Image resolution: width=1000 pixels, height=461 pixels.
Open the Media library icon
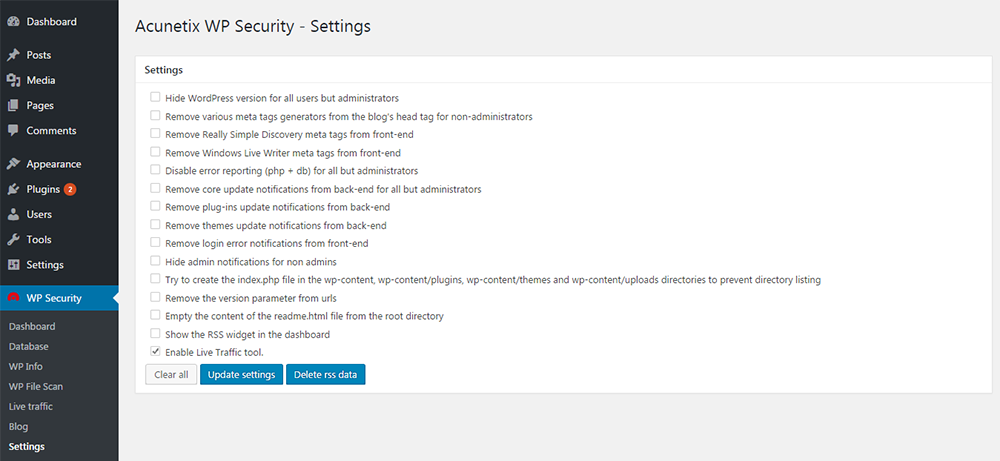click(x=13, y=80)
